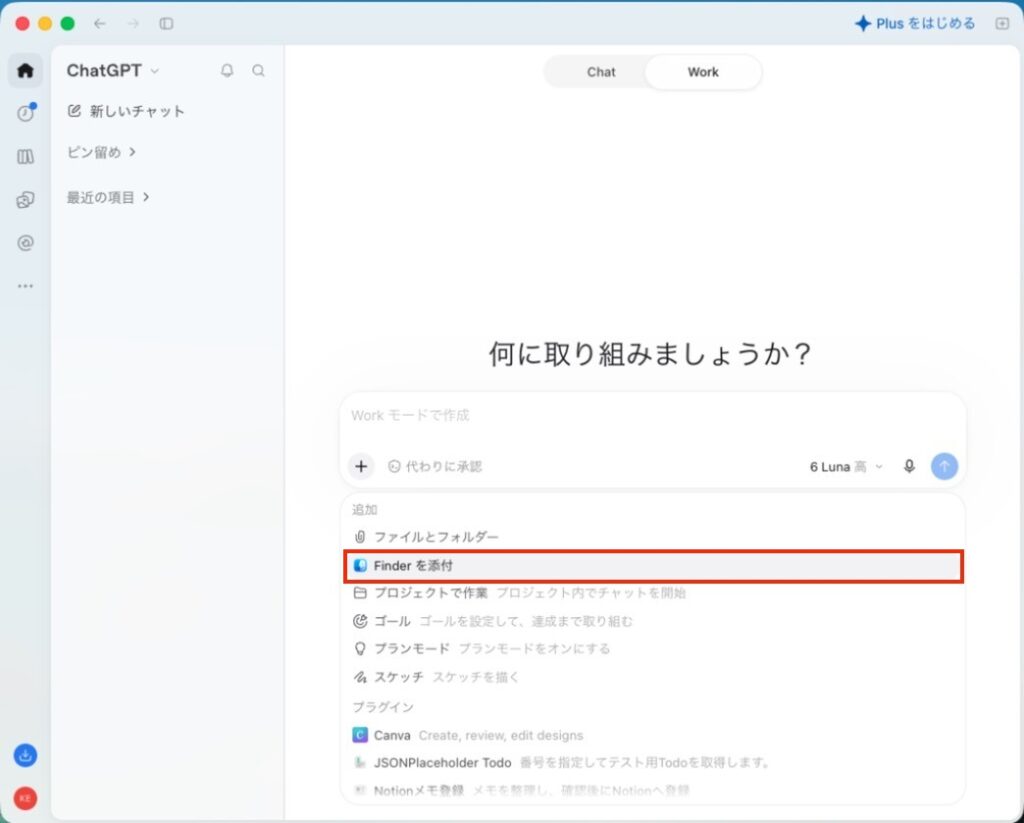Image resolution: width=1024 pixels, height=823 pixels.
Task: Open the ChatGPT model dropdown in sidebar
Action: 113,71
